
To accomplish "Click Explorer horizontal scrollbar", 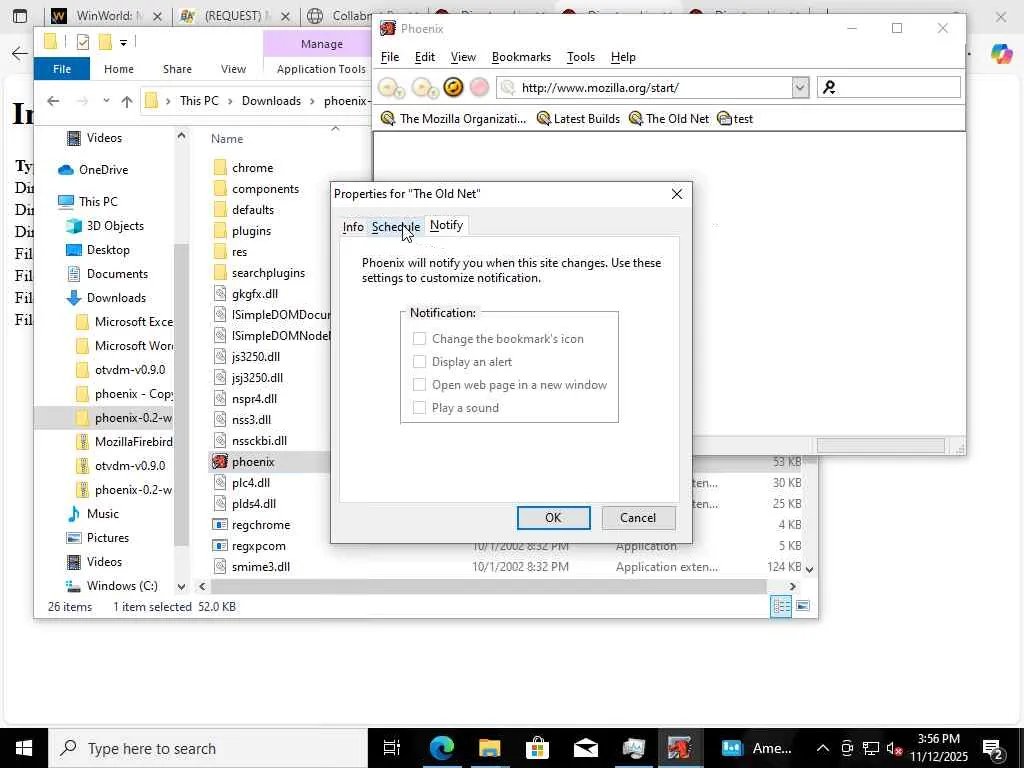I will tap(488, 586).
